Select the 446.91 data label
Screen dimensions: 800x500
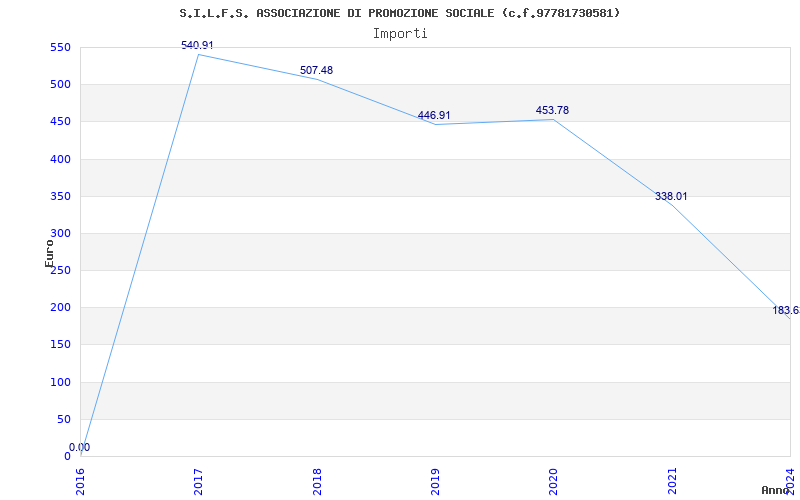point(434,116)
